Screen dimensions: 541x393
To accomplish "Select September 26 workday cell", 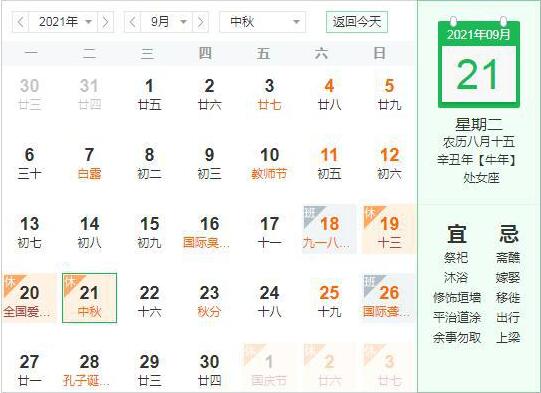I will [x=389, y=298].
